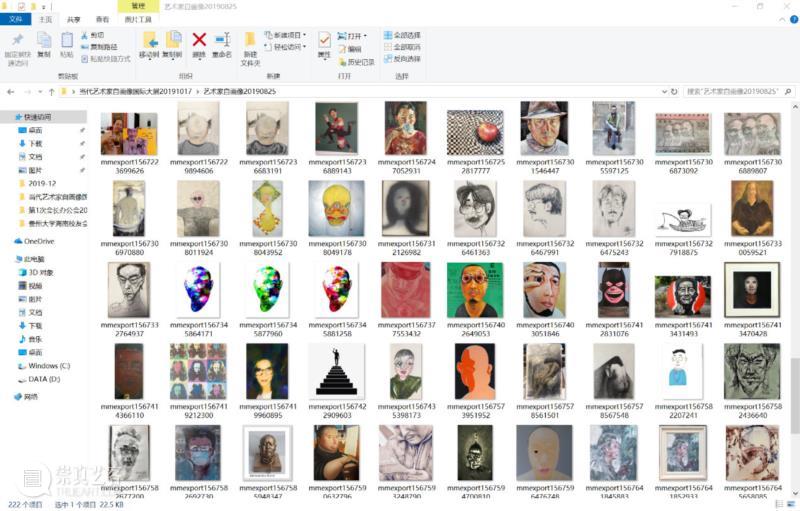Select thumbnail mmexport1567301546447 (man with hat)
Screen dimensions: 800x511
click(544, 128)
